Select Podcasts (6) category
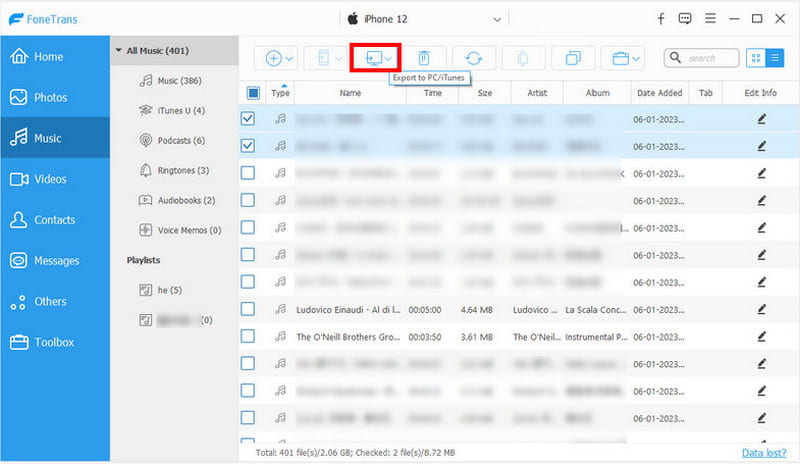This screenshot has width=800, height=464. 172,140
